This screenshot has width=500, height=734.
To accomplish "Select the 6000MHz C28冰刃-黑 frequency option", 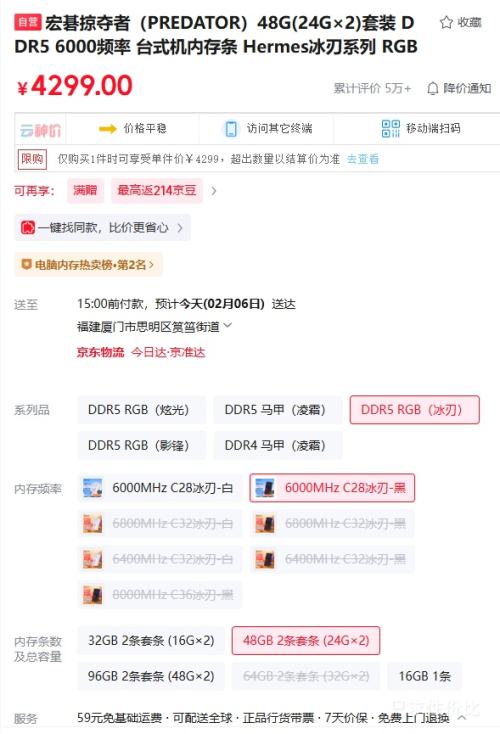I will [x=332, y=488].
